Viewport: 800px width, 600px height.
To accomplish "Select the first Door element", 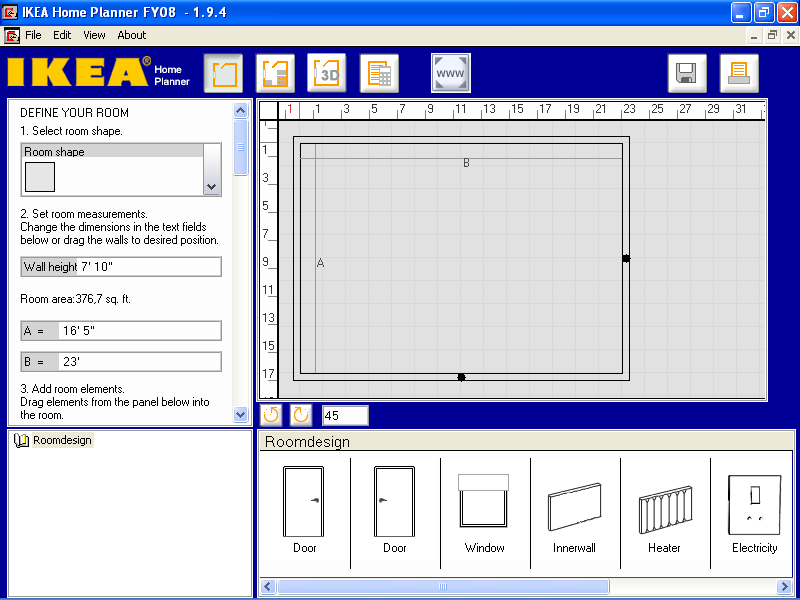I will (304, 505).
